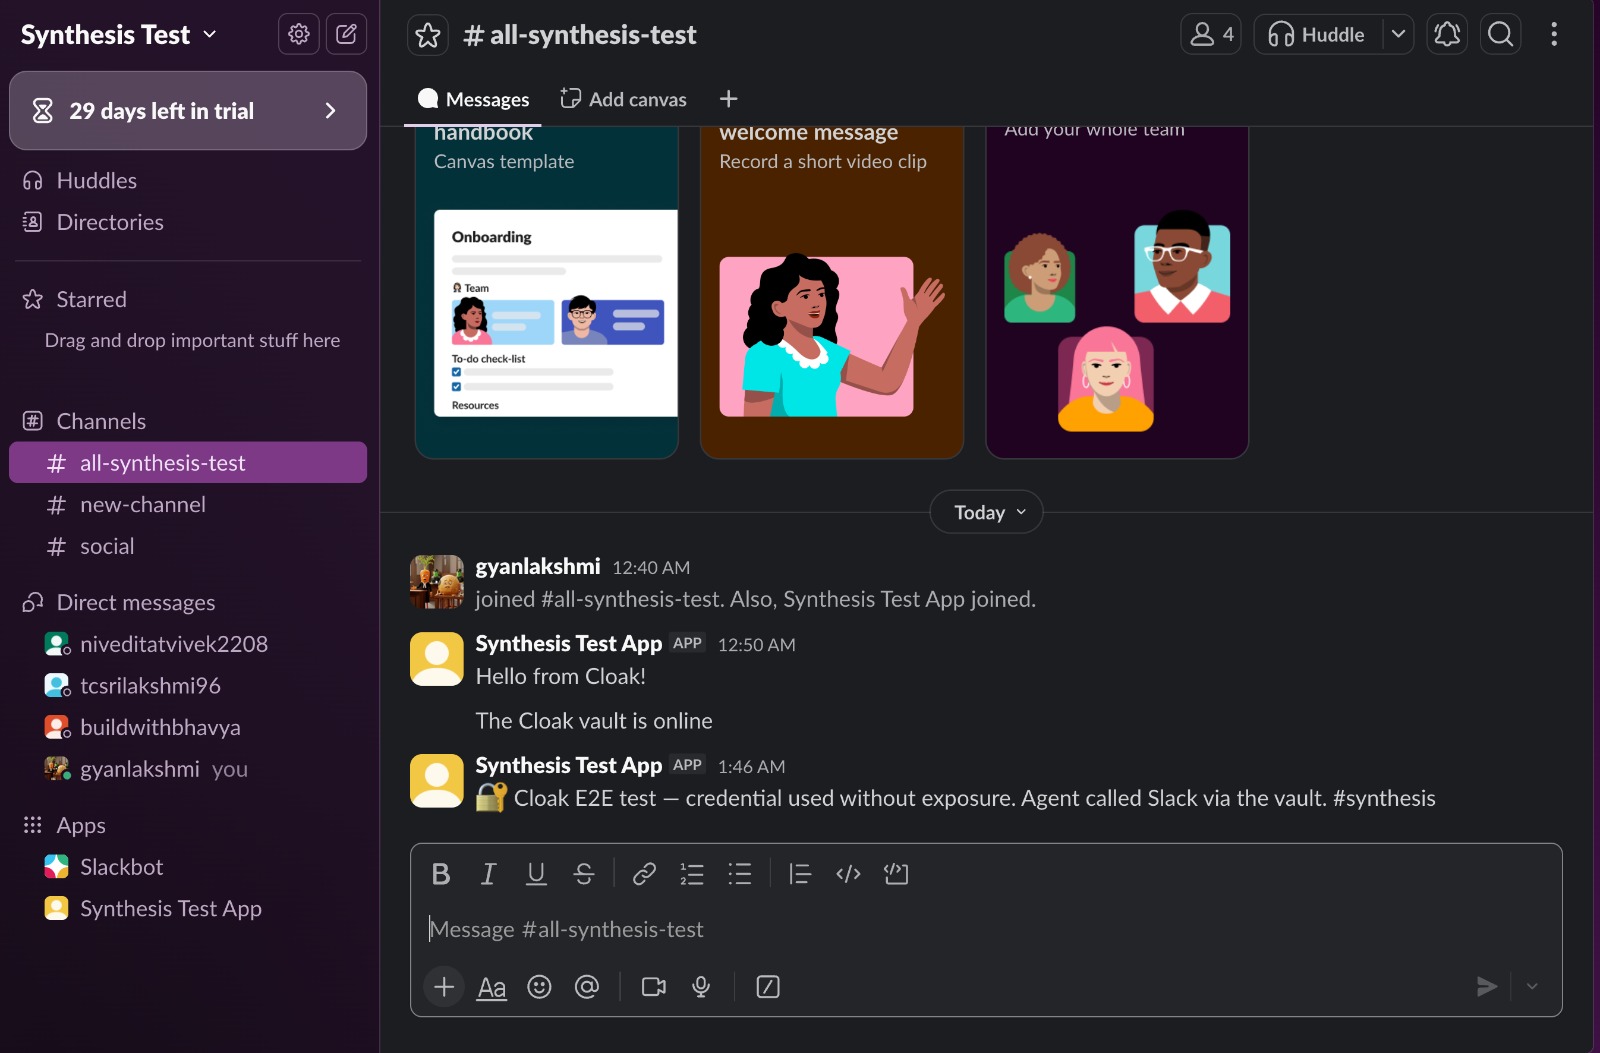Screen dimensions: 1600x1053
Task: Open DM with tcsrilakshmi96
Action: click(188, 686)
